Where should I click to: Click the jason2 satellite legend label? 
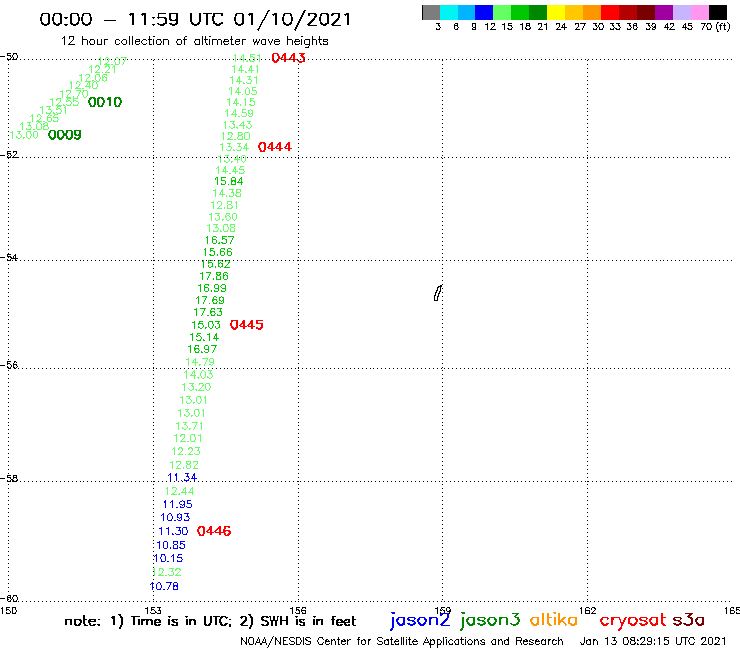[420, 620]
